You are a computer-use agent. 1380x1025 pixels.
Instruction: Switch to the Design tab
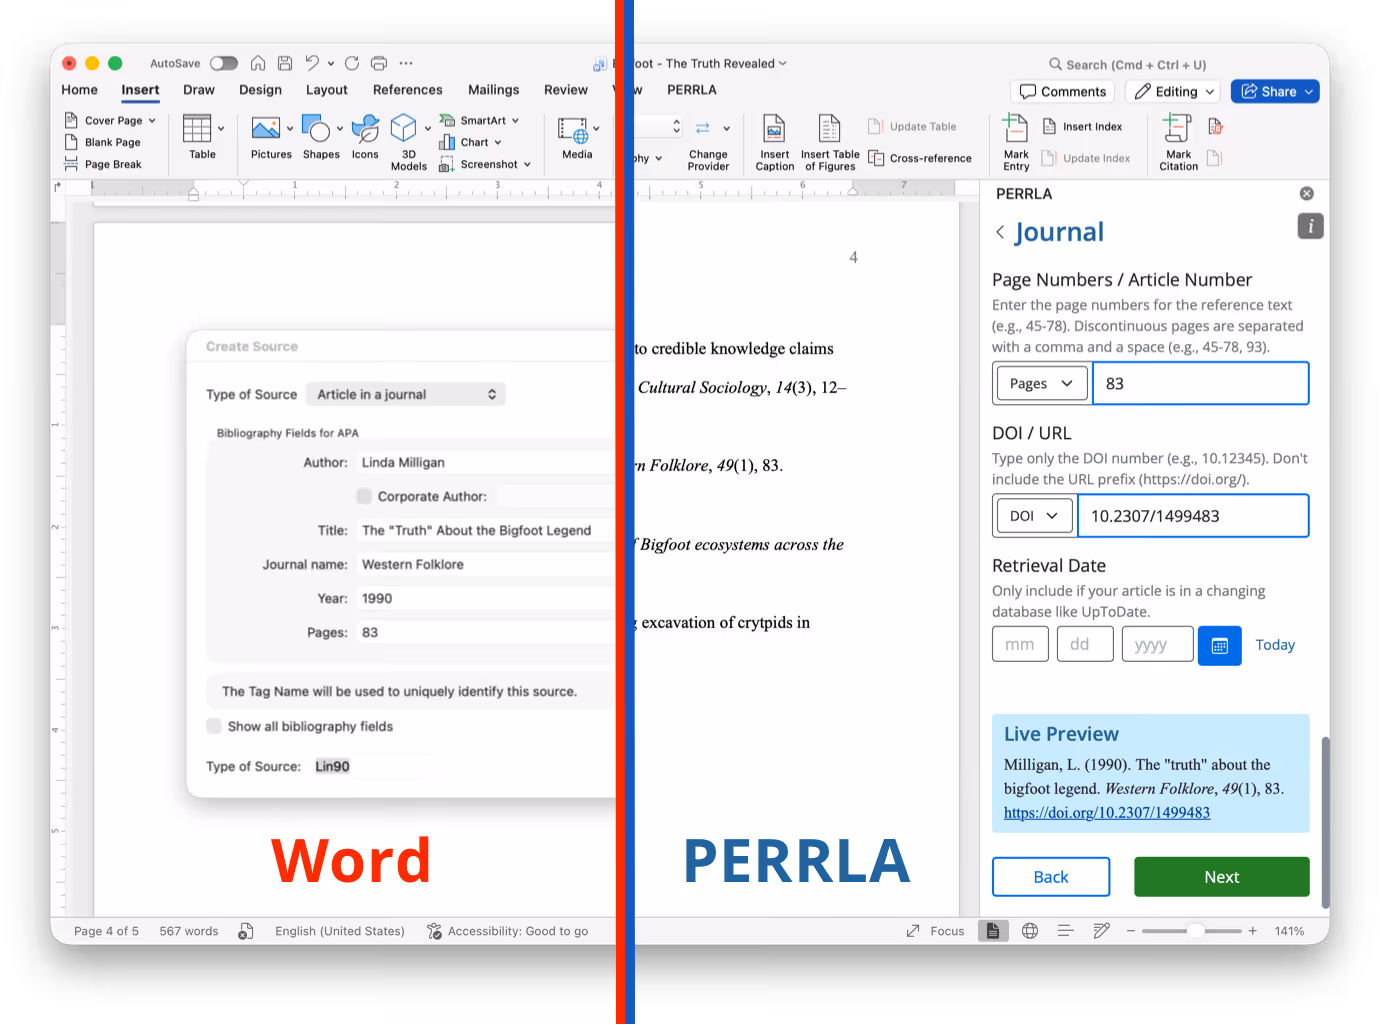pos(260,90)
